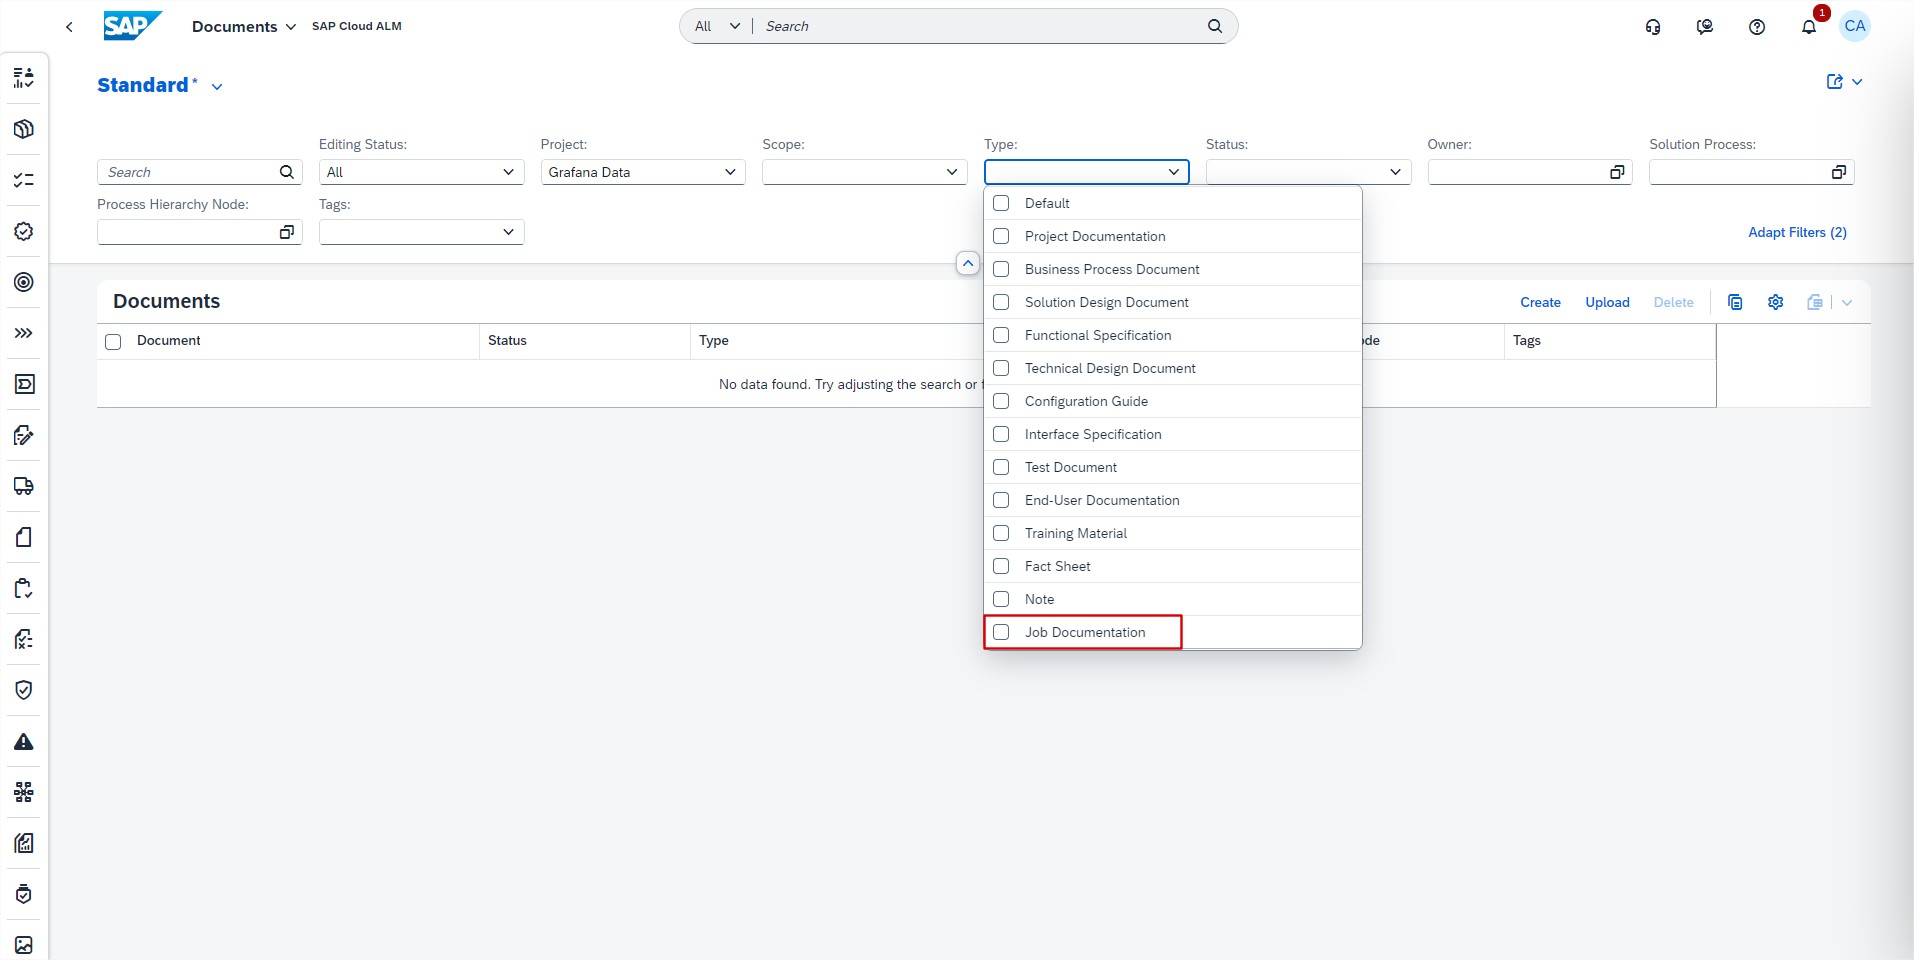Click the support headset icon
This screenshot has height=960, width=1914.
point(1652,27)
